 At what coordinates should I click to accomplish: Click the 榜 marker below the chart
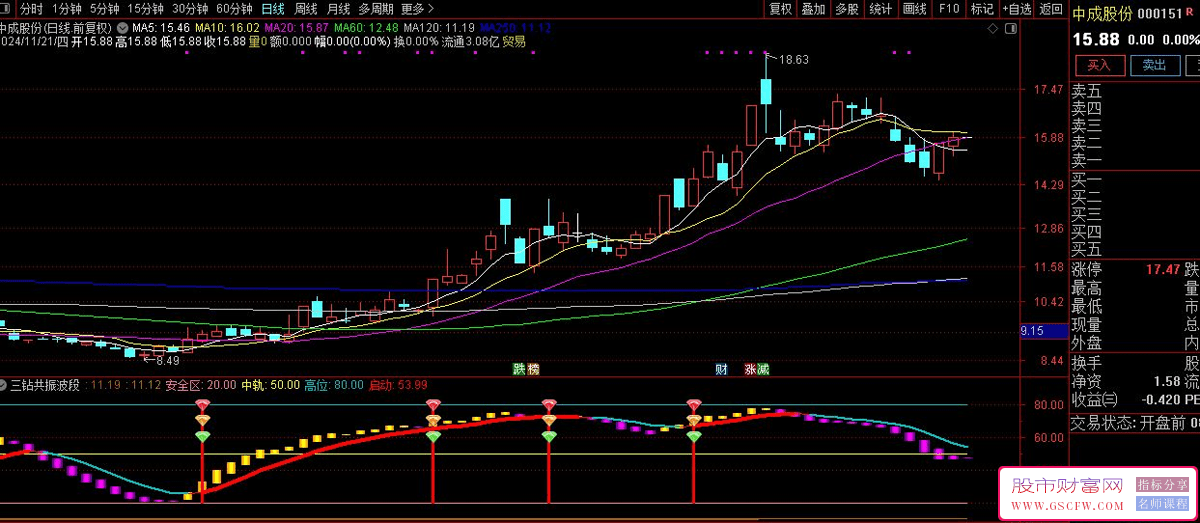[533, 369]
